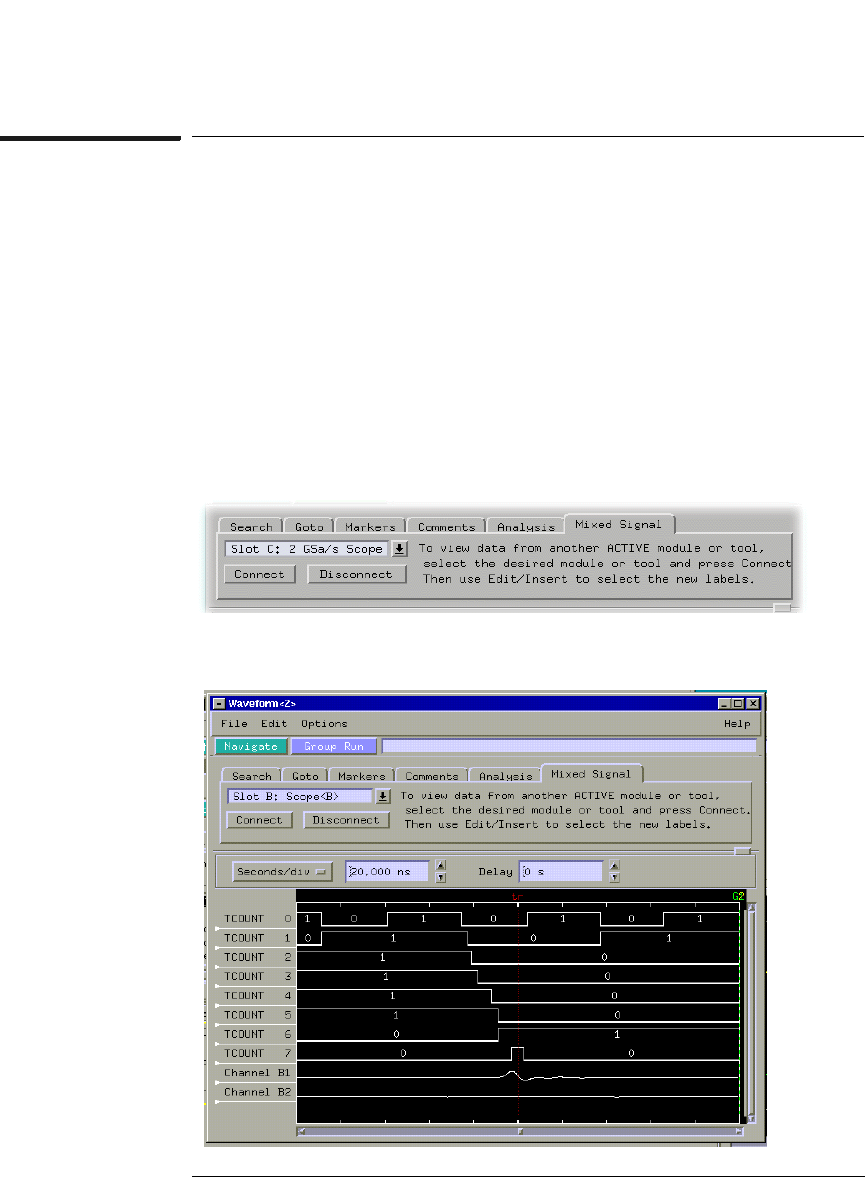Click the horizontal scrollbar right arrow
The width and height of the screenshot is (865, 1177).
tap(739, 1131)
